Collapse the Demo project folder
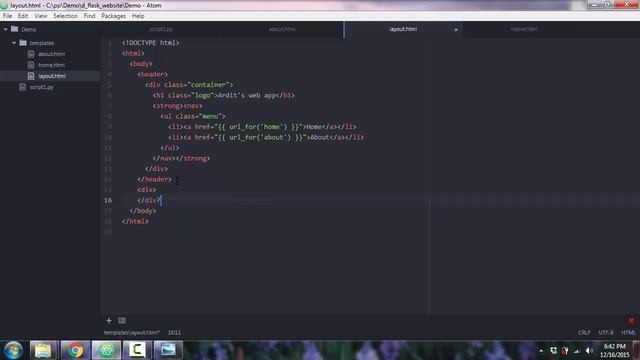This screenshot has height=360, width=640. [6, 29]
